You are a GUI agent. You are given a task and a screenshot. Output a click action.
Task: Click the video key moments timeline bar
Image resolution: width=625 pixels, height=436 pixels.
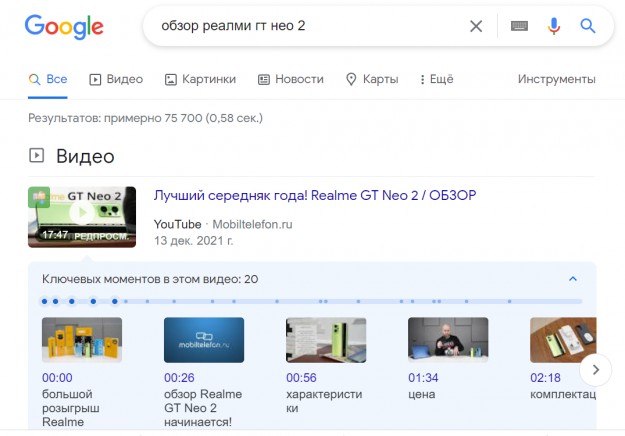311,301
